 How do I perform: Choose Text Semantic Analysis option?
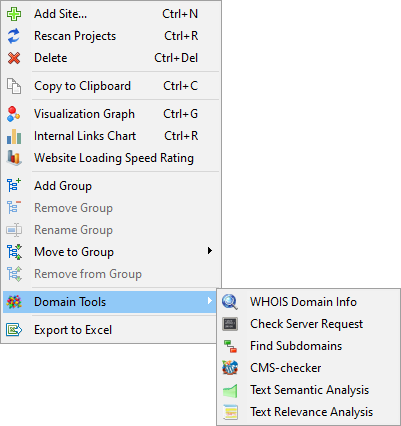pyautogui.click(x=308, y=390)
